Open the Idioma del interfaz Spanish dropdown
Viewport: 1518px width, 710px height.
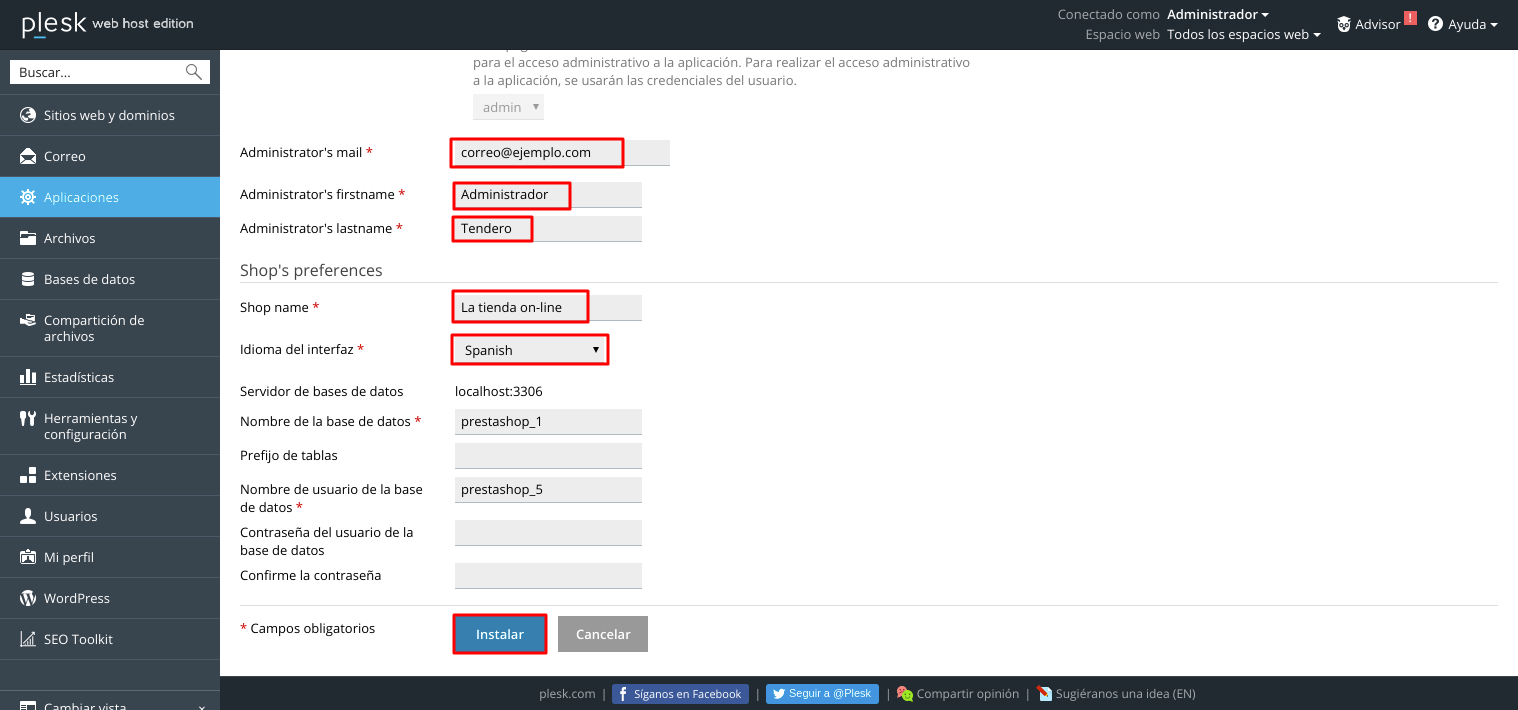pyautogui.click(x=530, y=350)
